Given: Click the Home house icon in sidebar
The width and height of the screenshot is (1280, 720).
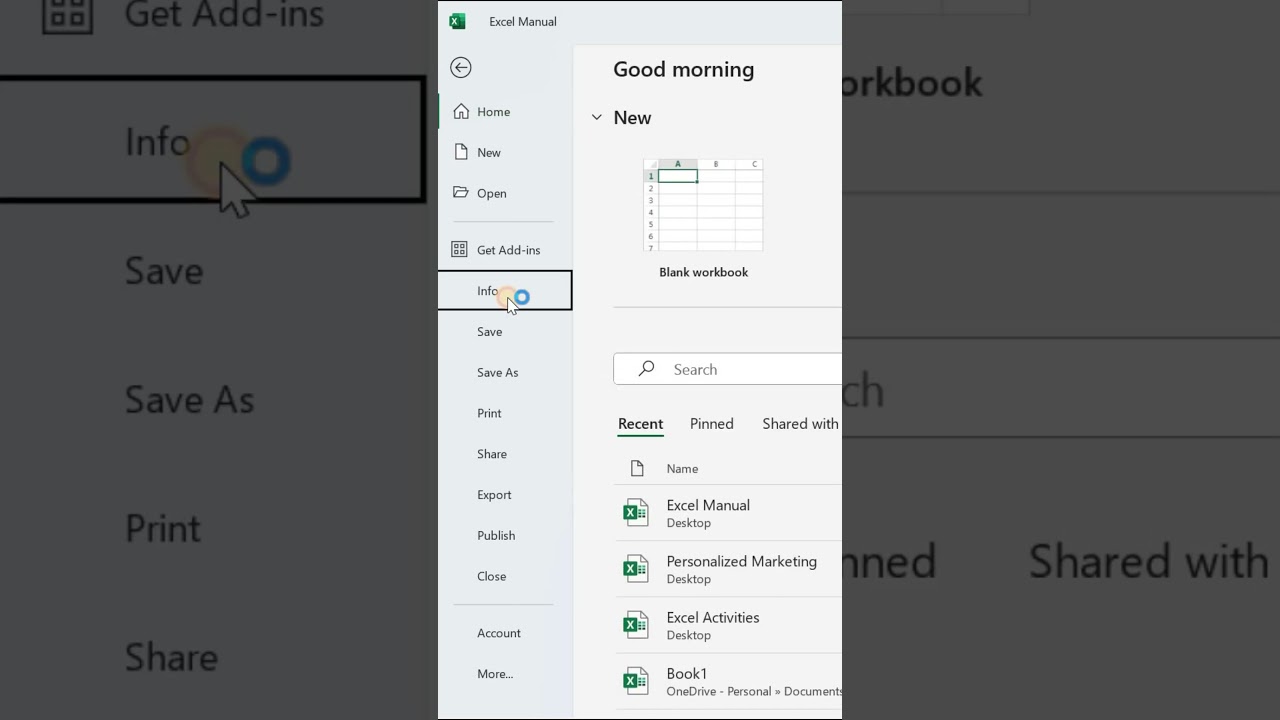Looking at the screenshot, I should click(x=460, y=111).
